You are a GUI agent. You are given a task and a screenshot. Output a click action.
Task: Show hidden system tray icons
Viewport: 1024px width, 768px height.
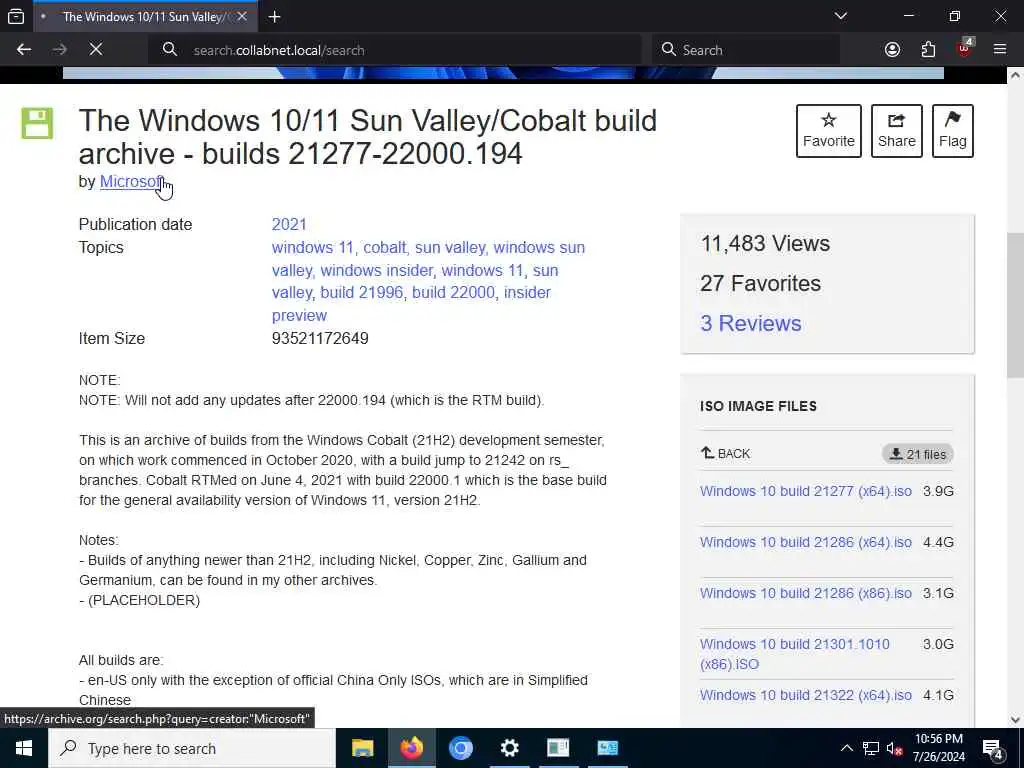coord(846,748)
